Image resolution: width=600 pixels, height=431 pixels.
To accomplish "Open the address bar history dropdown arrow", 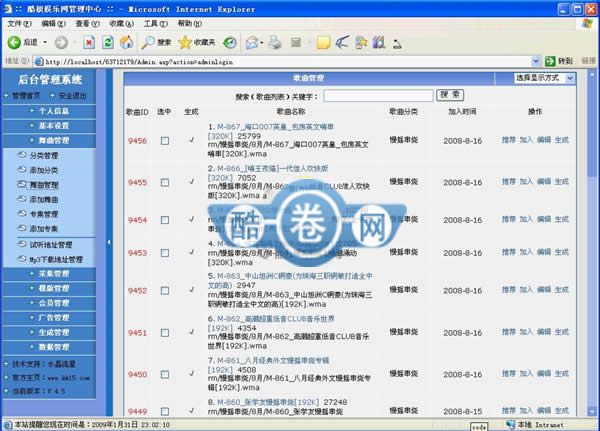I will click(536, 61).
